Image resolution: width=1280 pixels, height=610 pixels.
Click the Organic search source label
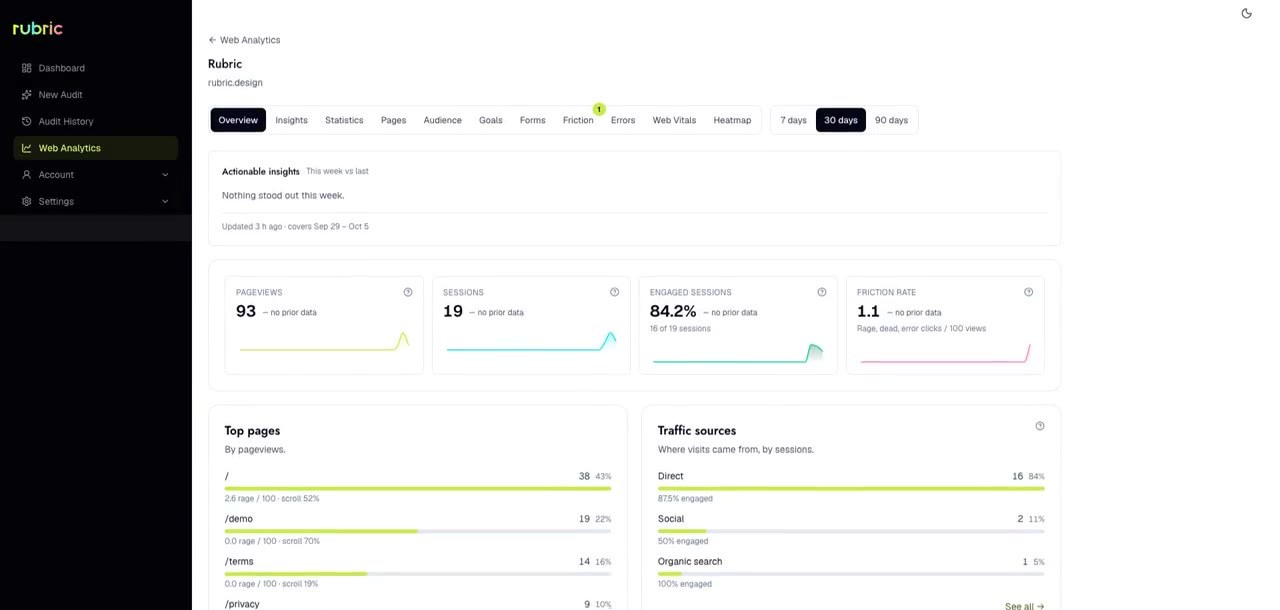coord(690,562)
